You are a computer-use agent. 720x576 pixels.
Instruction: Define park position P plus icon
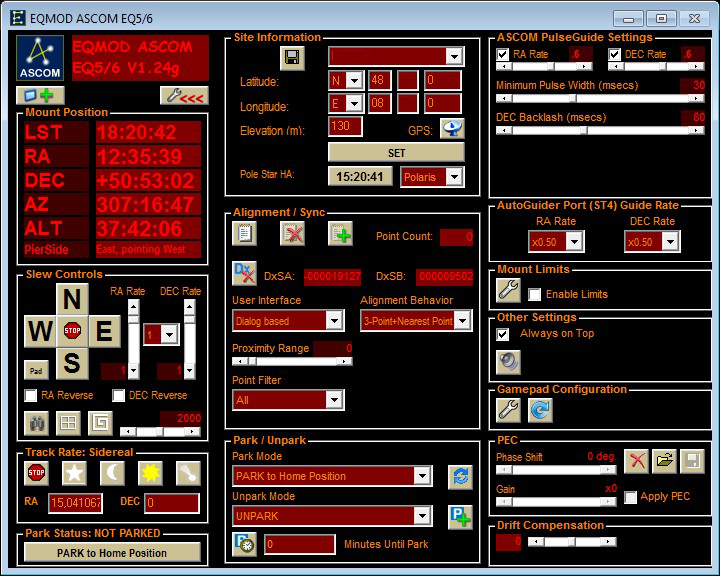tap(460, 517)
